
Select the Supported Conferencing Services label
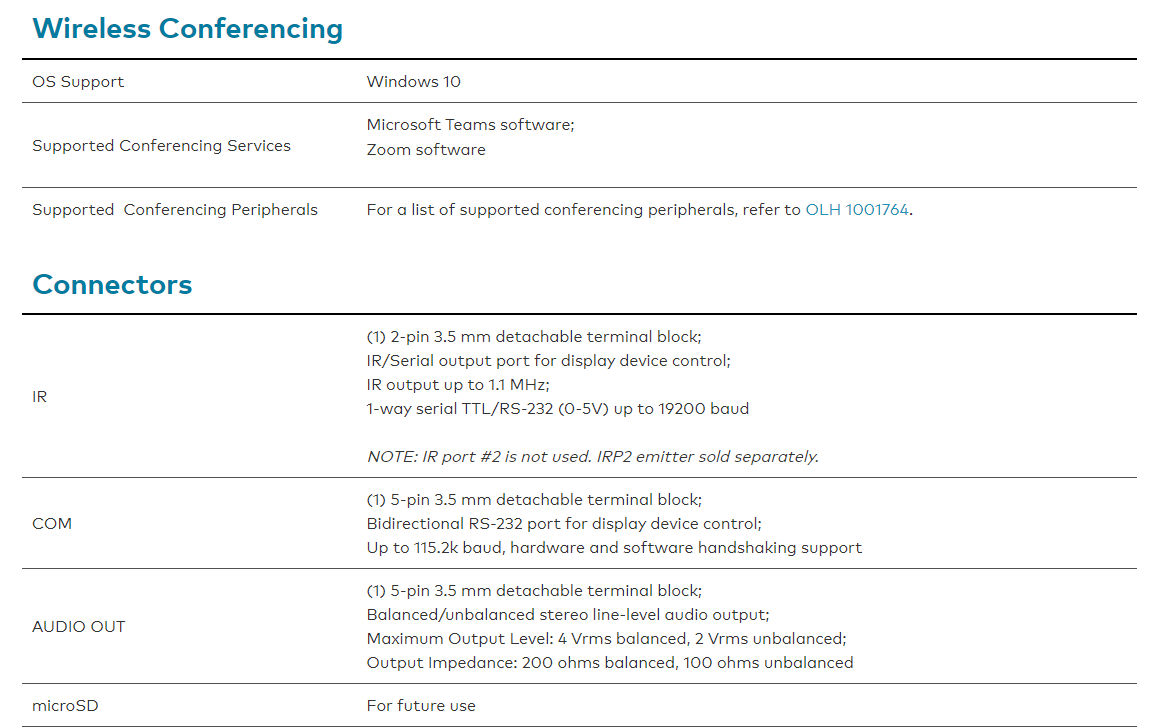tap(161, 146)
